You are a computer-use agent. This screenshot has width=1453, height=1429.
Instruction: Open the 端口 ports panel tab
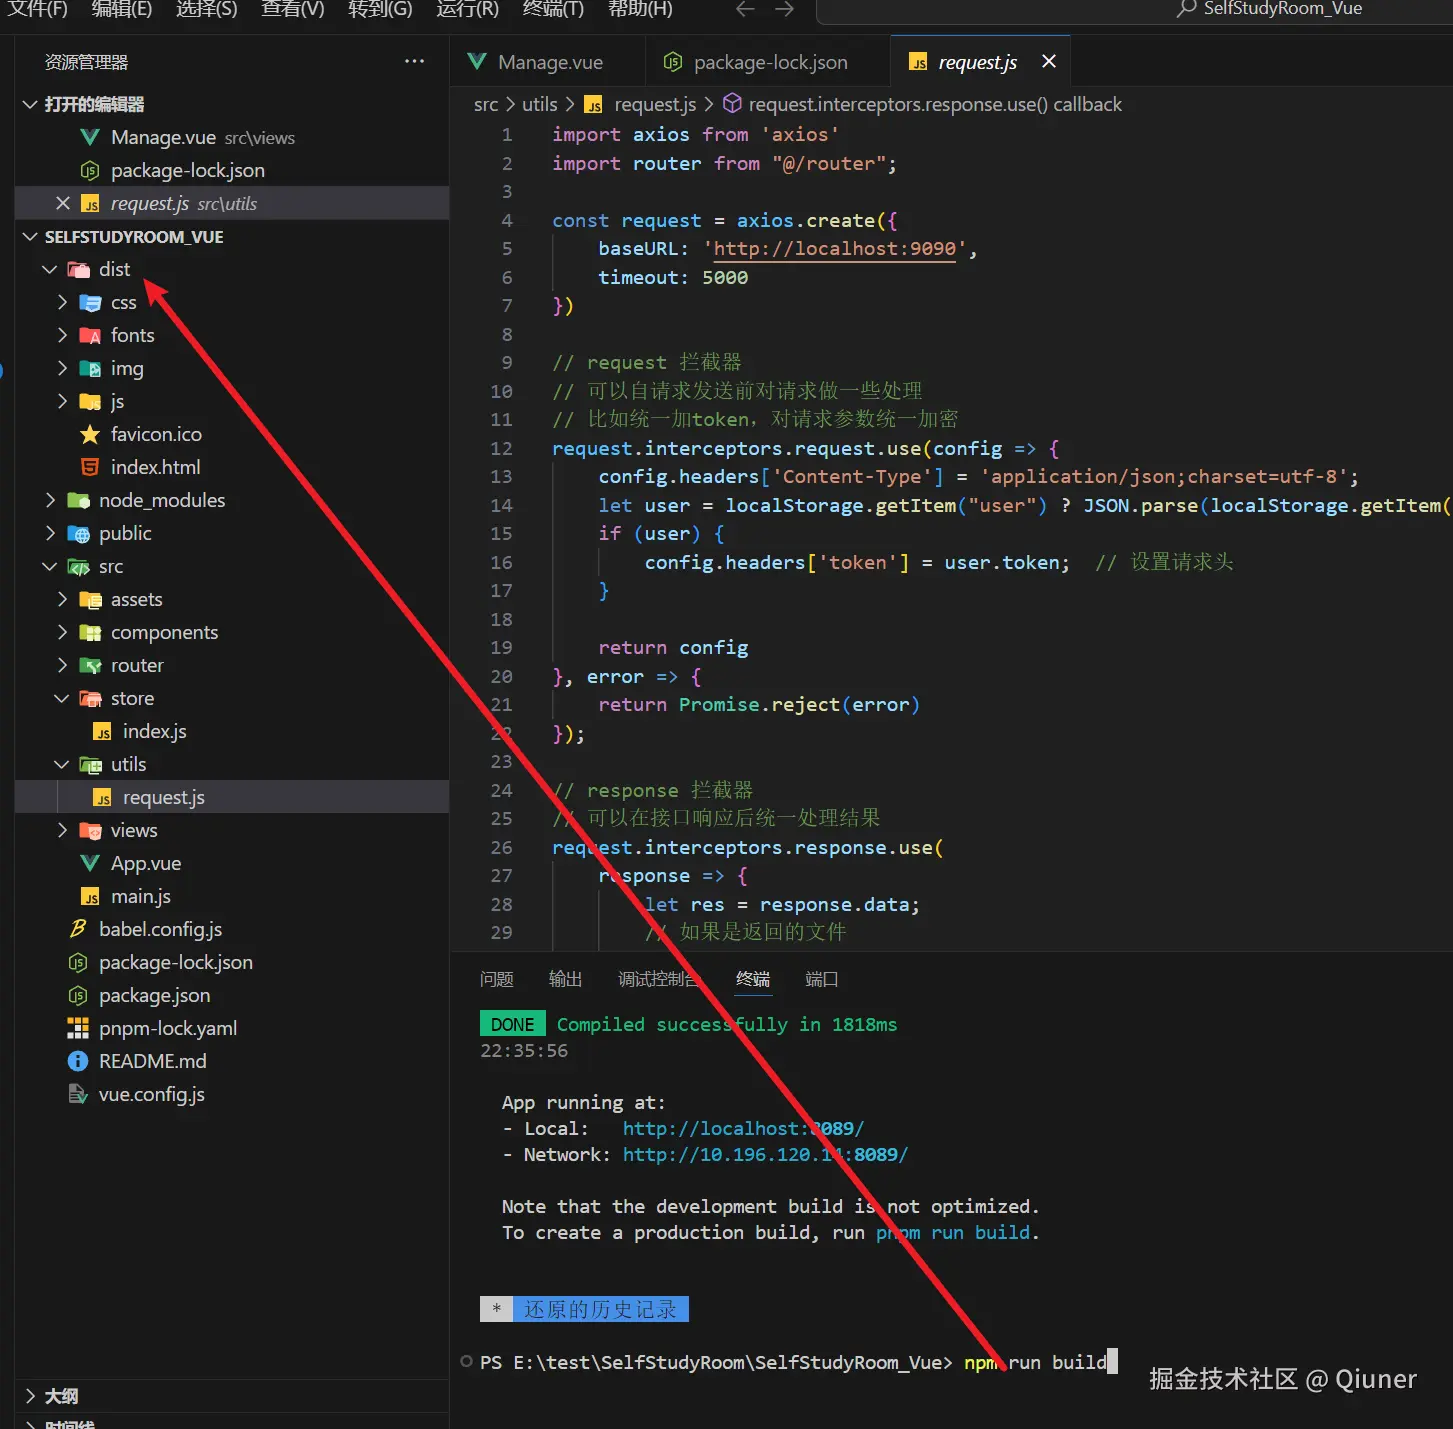[821, 979]
